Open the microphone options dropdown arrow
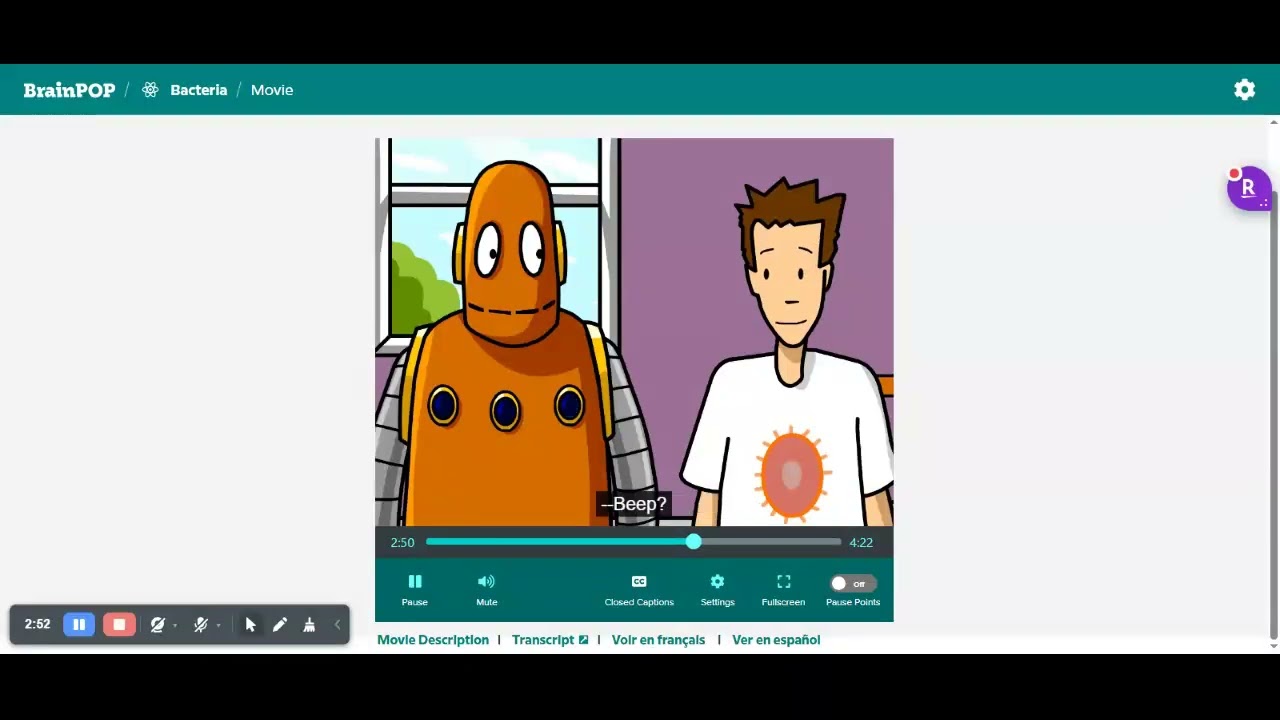This screenshot has width=1280, height=720. (x=218, y=626)
